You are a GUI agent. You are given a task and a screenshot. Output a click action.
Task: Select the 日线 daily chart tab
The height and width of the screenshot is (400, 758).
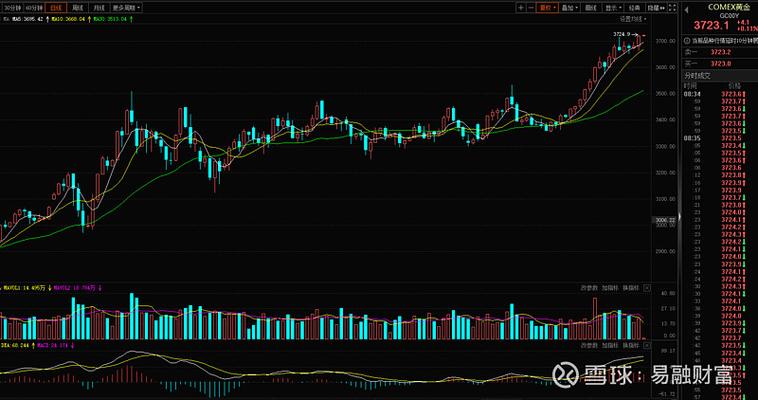point(56,7)
